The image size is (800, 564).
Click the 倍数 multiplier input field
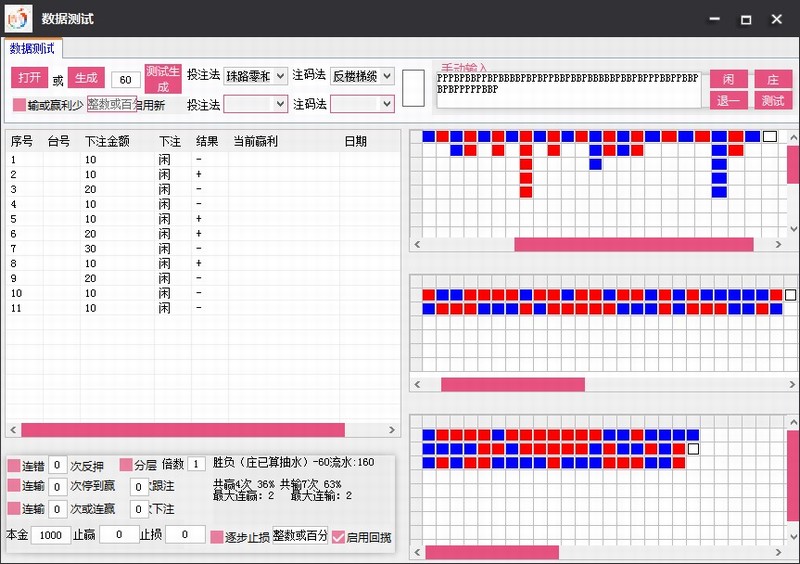click(196, 464)
